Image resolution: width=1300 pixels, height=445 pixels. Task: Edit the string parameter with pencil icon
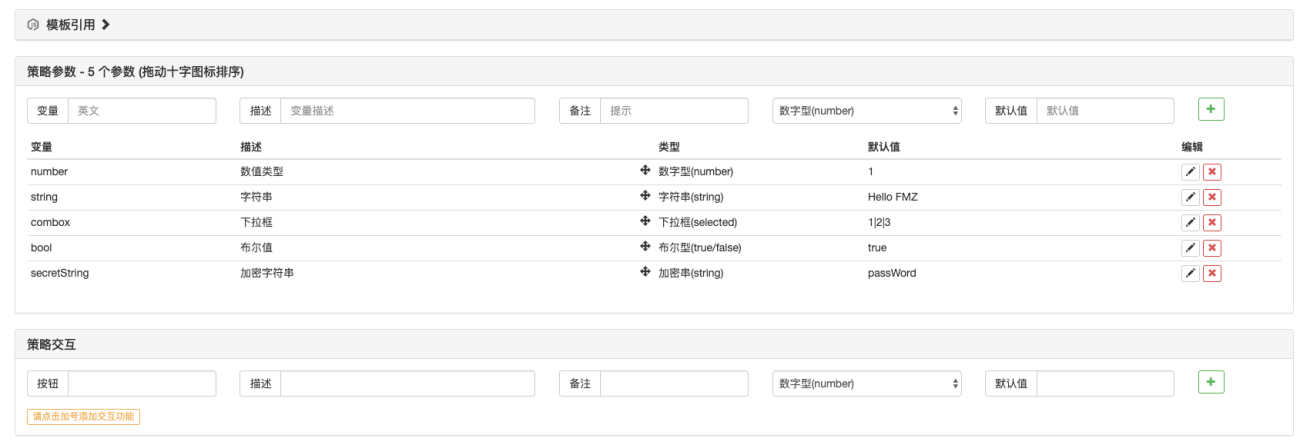1190,197
